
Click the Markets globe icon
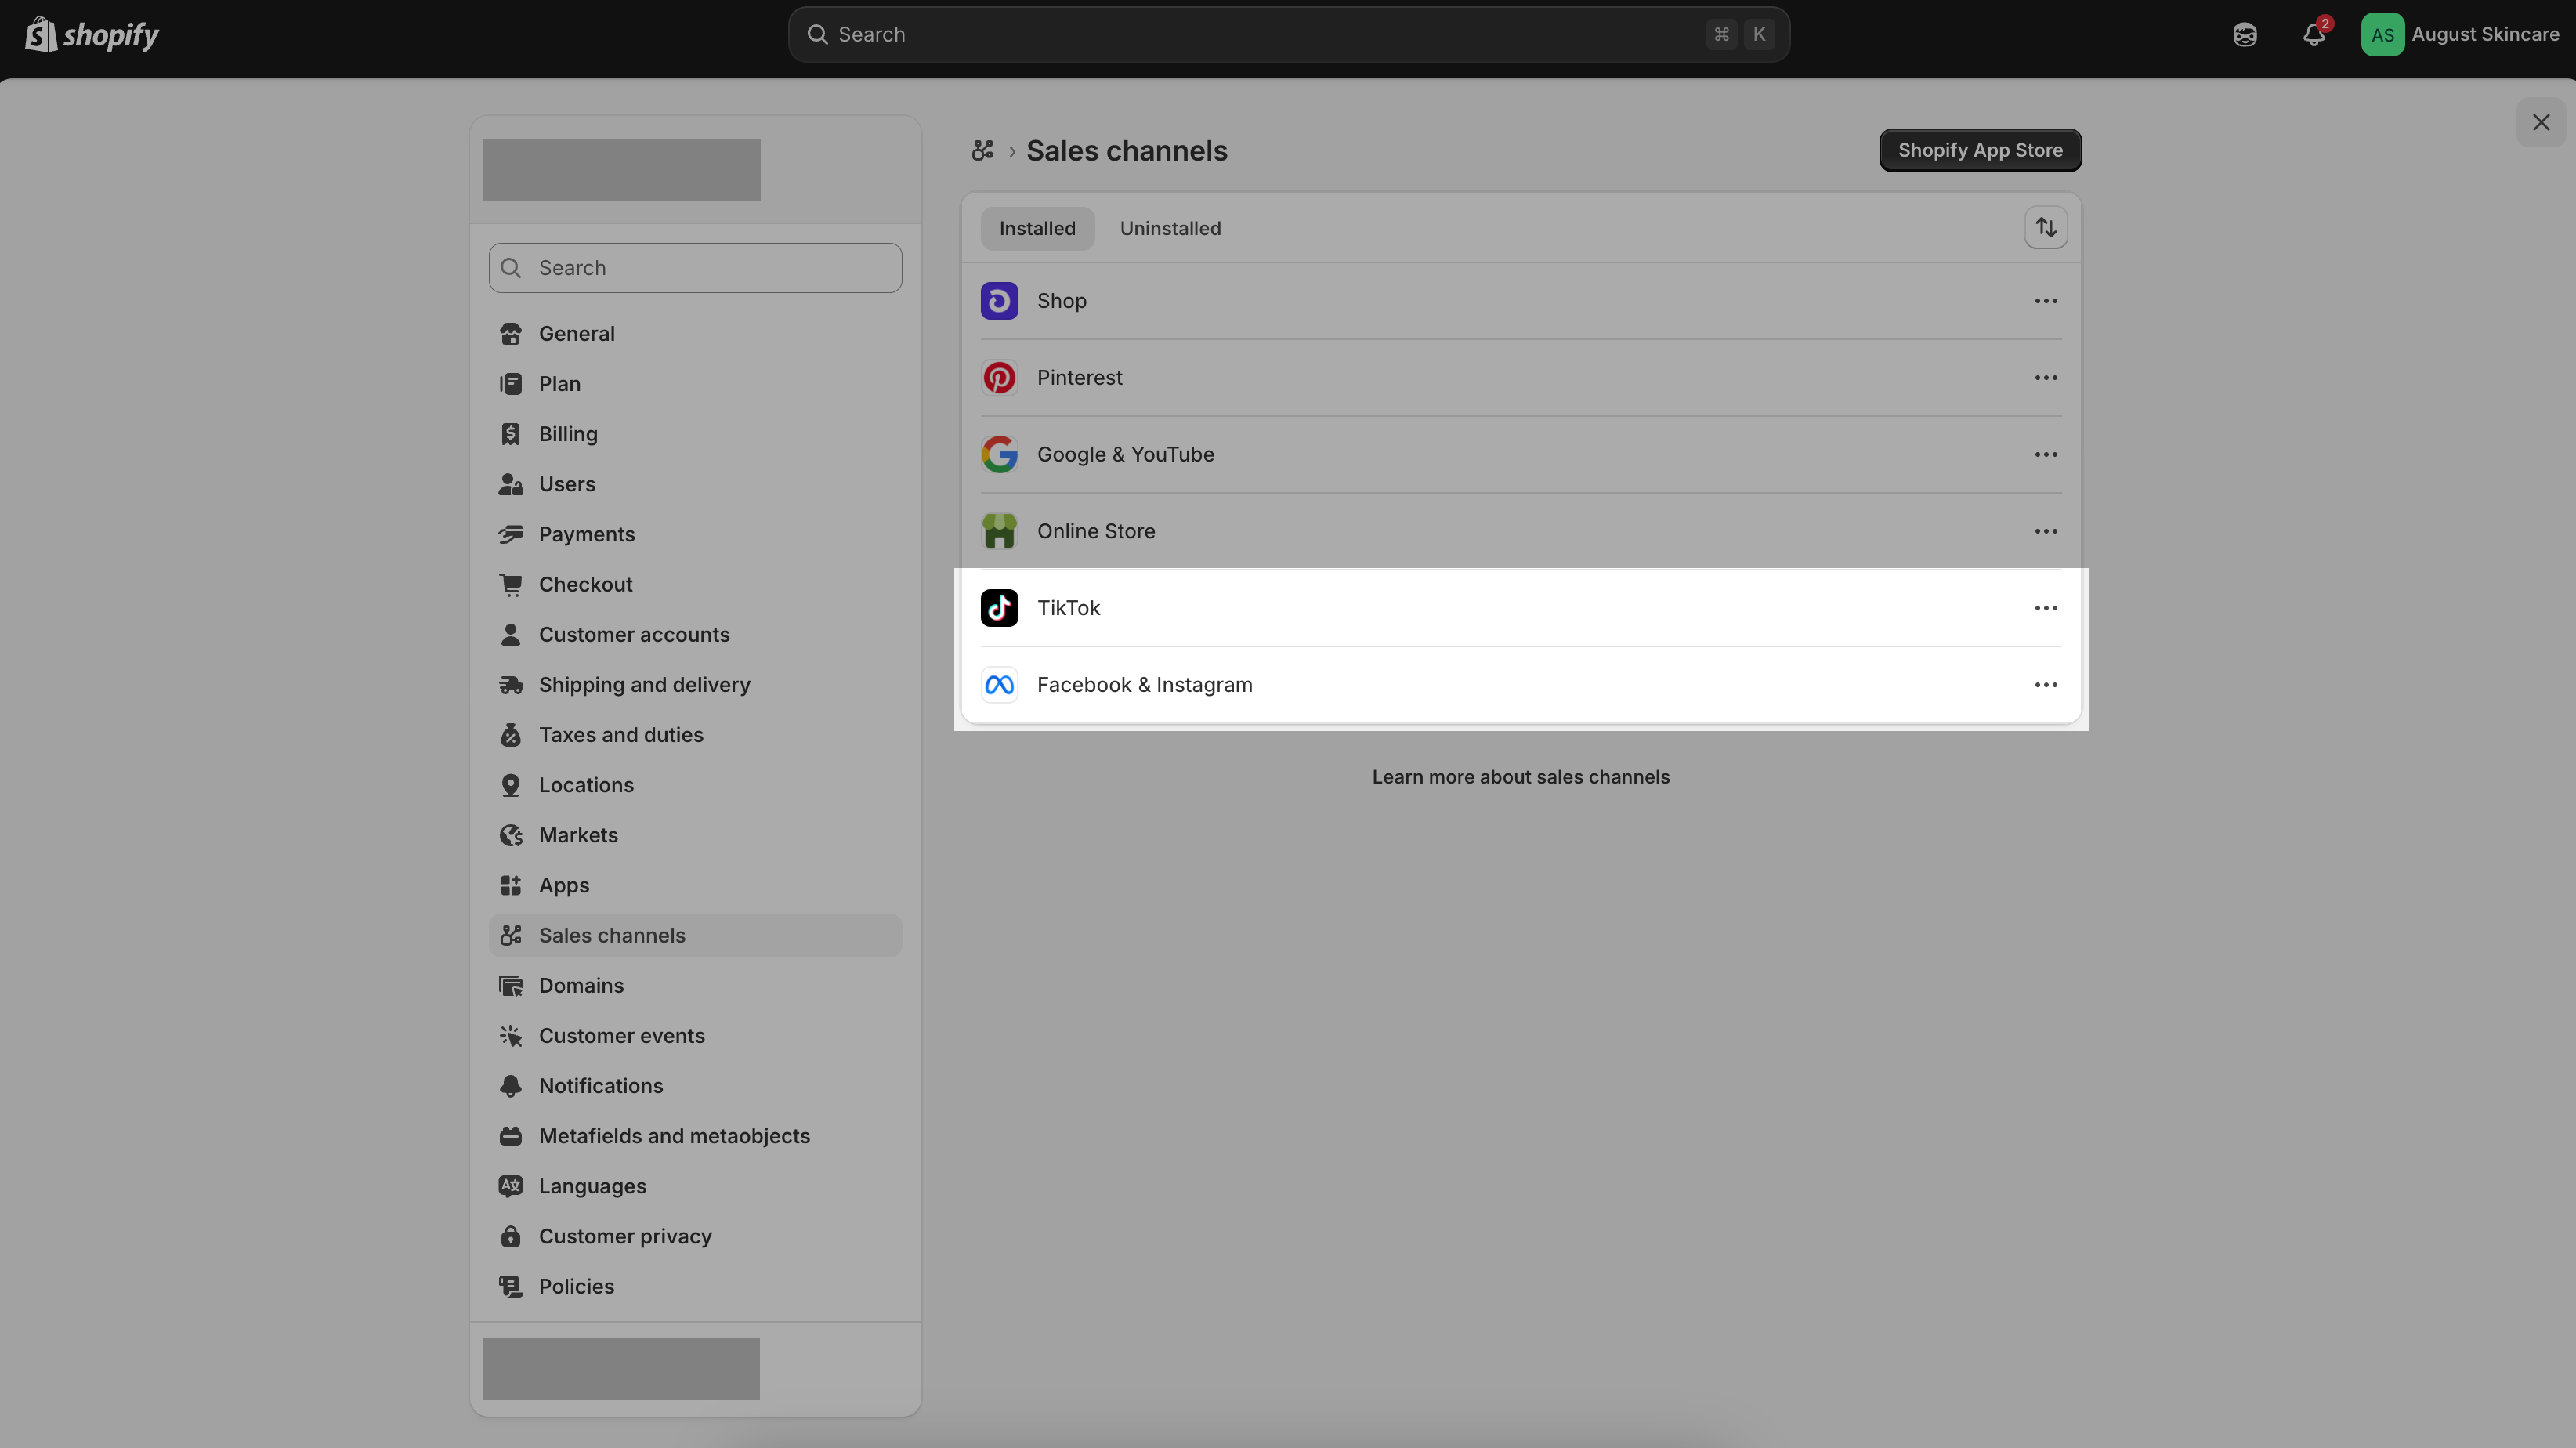click(511, 835)
